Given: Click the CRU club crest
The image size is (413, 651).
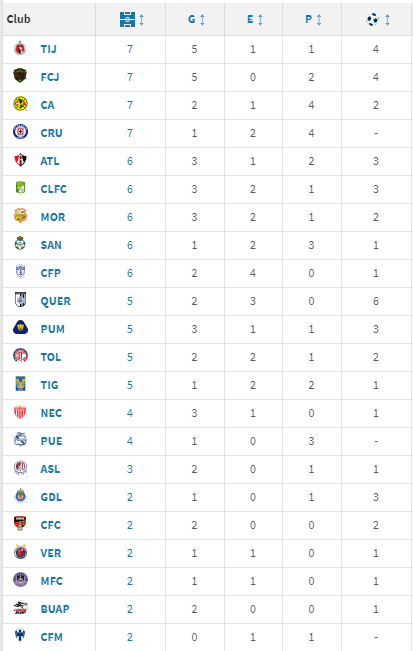Looking at the screenshot, I should pos(20,132).
